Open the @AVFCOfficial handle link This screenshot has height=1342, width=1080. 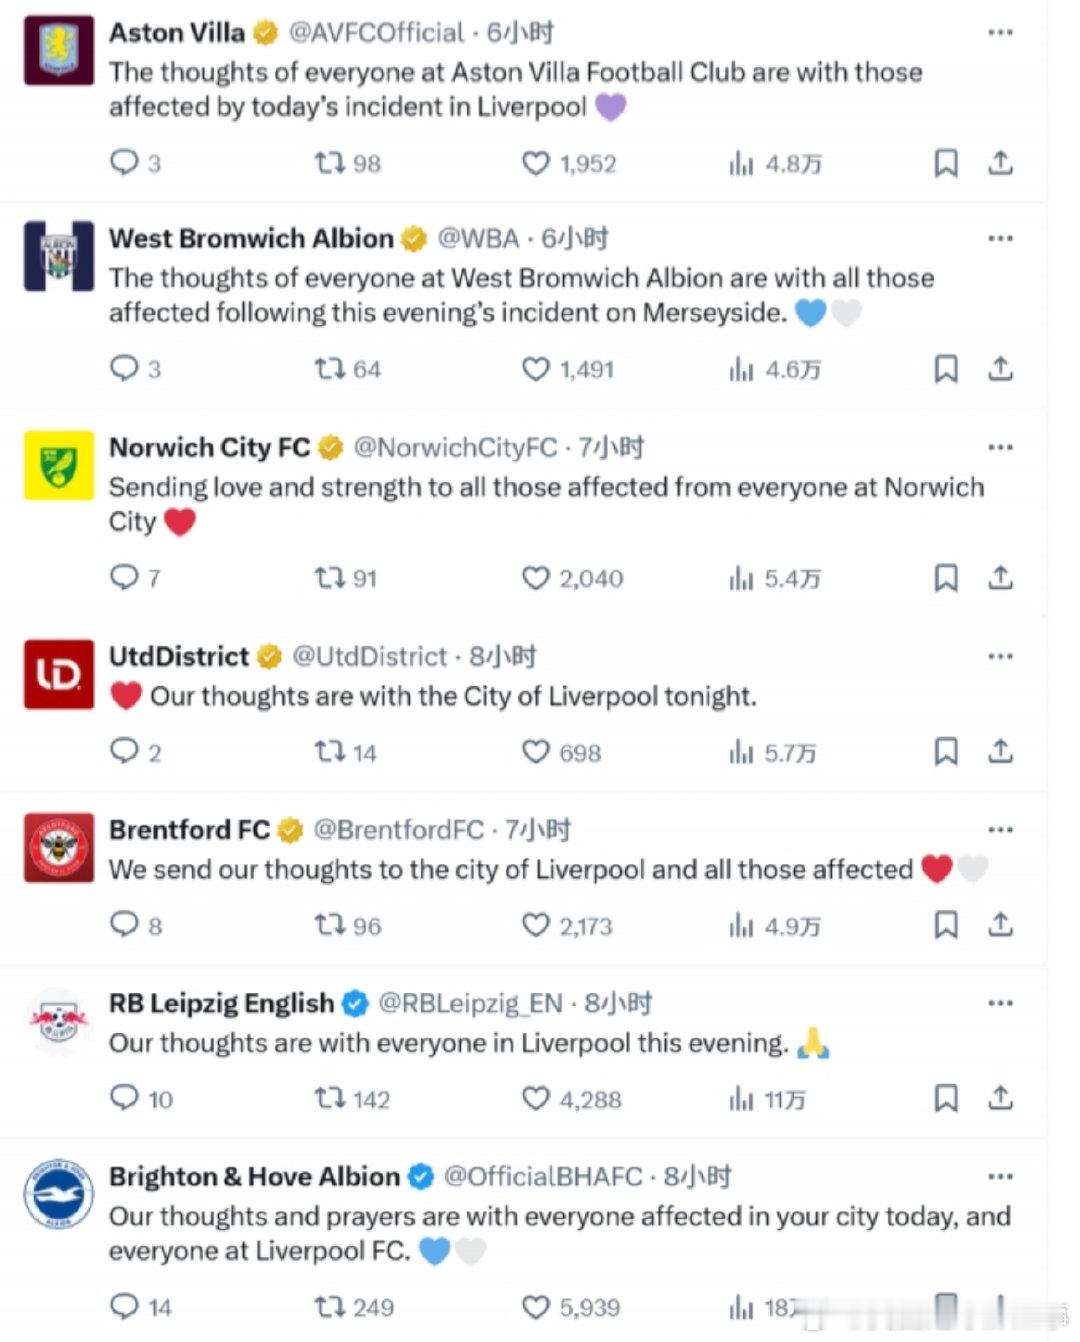(x=376, y=33)
